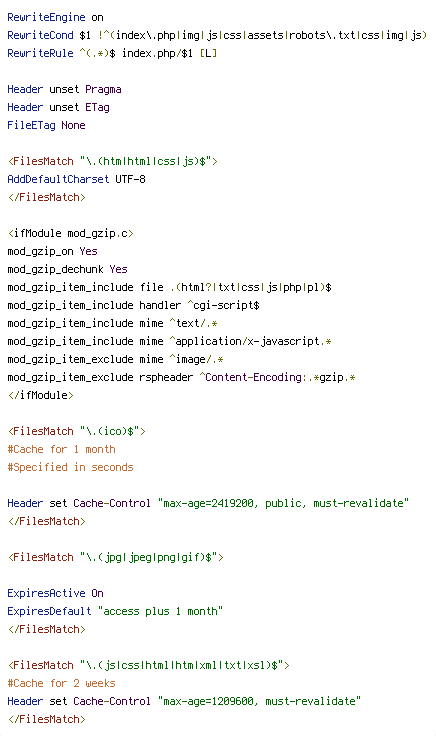Click the application/x-javascript mime pattern

(251, 341)
